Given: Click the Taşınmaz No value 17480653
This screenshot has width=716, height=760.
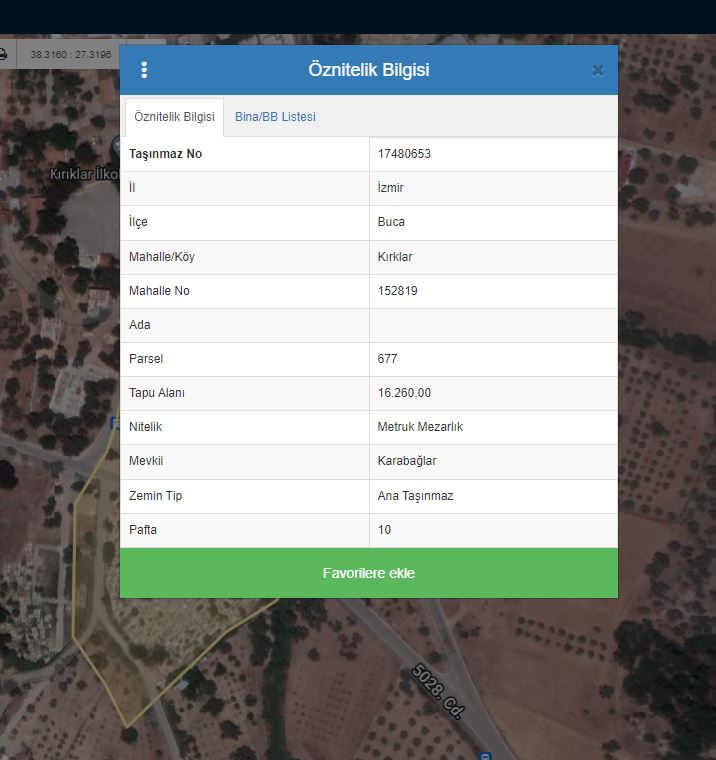Looking at the screenshot, I should 404,154.
